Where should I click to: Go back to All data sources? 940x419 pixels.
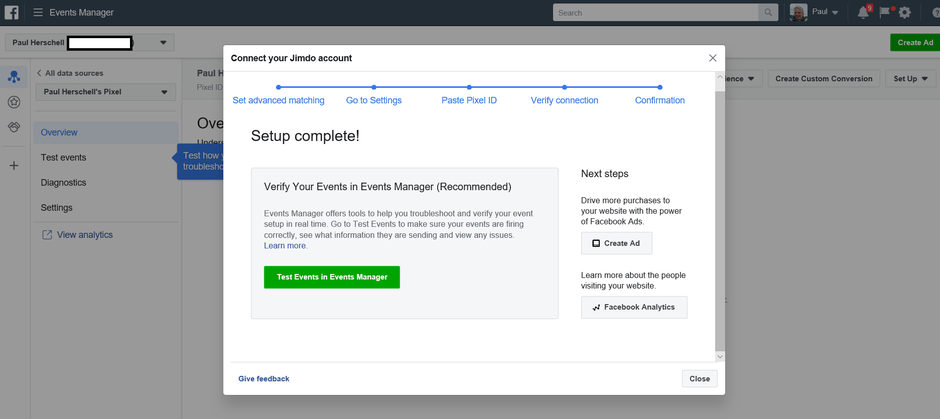[x=70, y=73]
